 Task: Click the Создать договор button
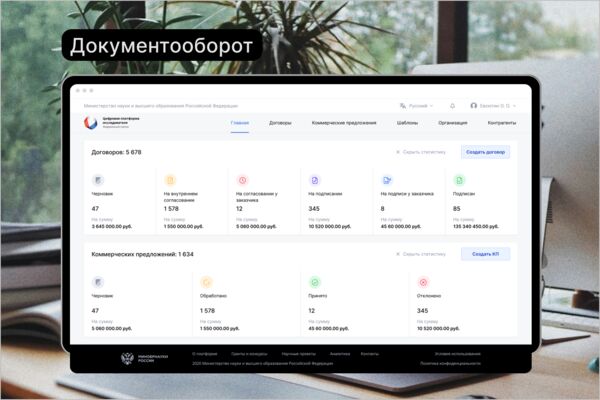[x=485, y=152]
